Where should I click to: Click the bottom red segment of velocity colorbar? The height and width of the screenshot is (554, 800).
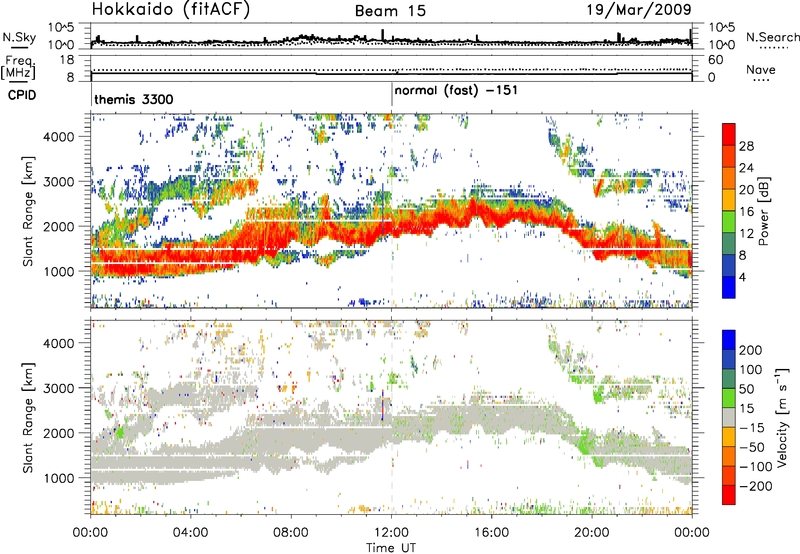[x=729, y=495]
